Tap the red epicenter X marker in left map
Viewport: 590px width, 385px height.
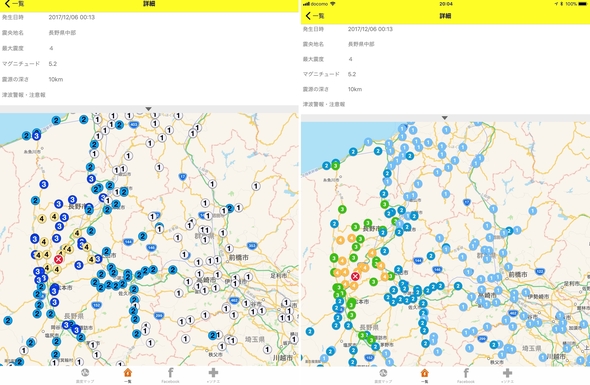pyautogui.click(x=58, y=259)
